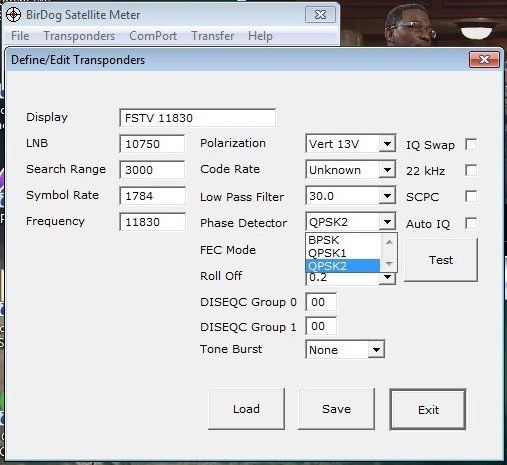
Task: Close the Define/Edit Transponders dialog
Action: pos(484,60)
